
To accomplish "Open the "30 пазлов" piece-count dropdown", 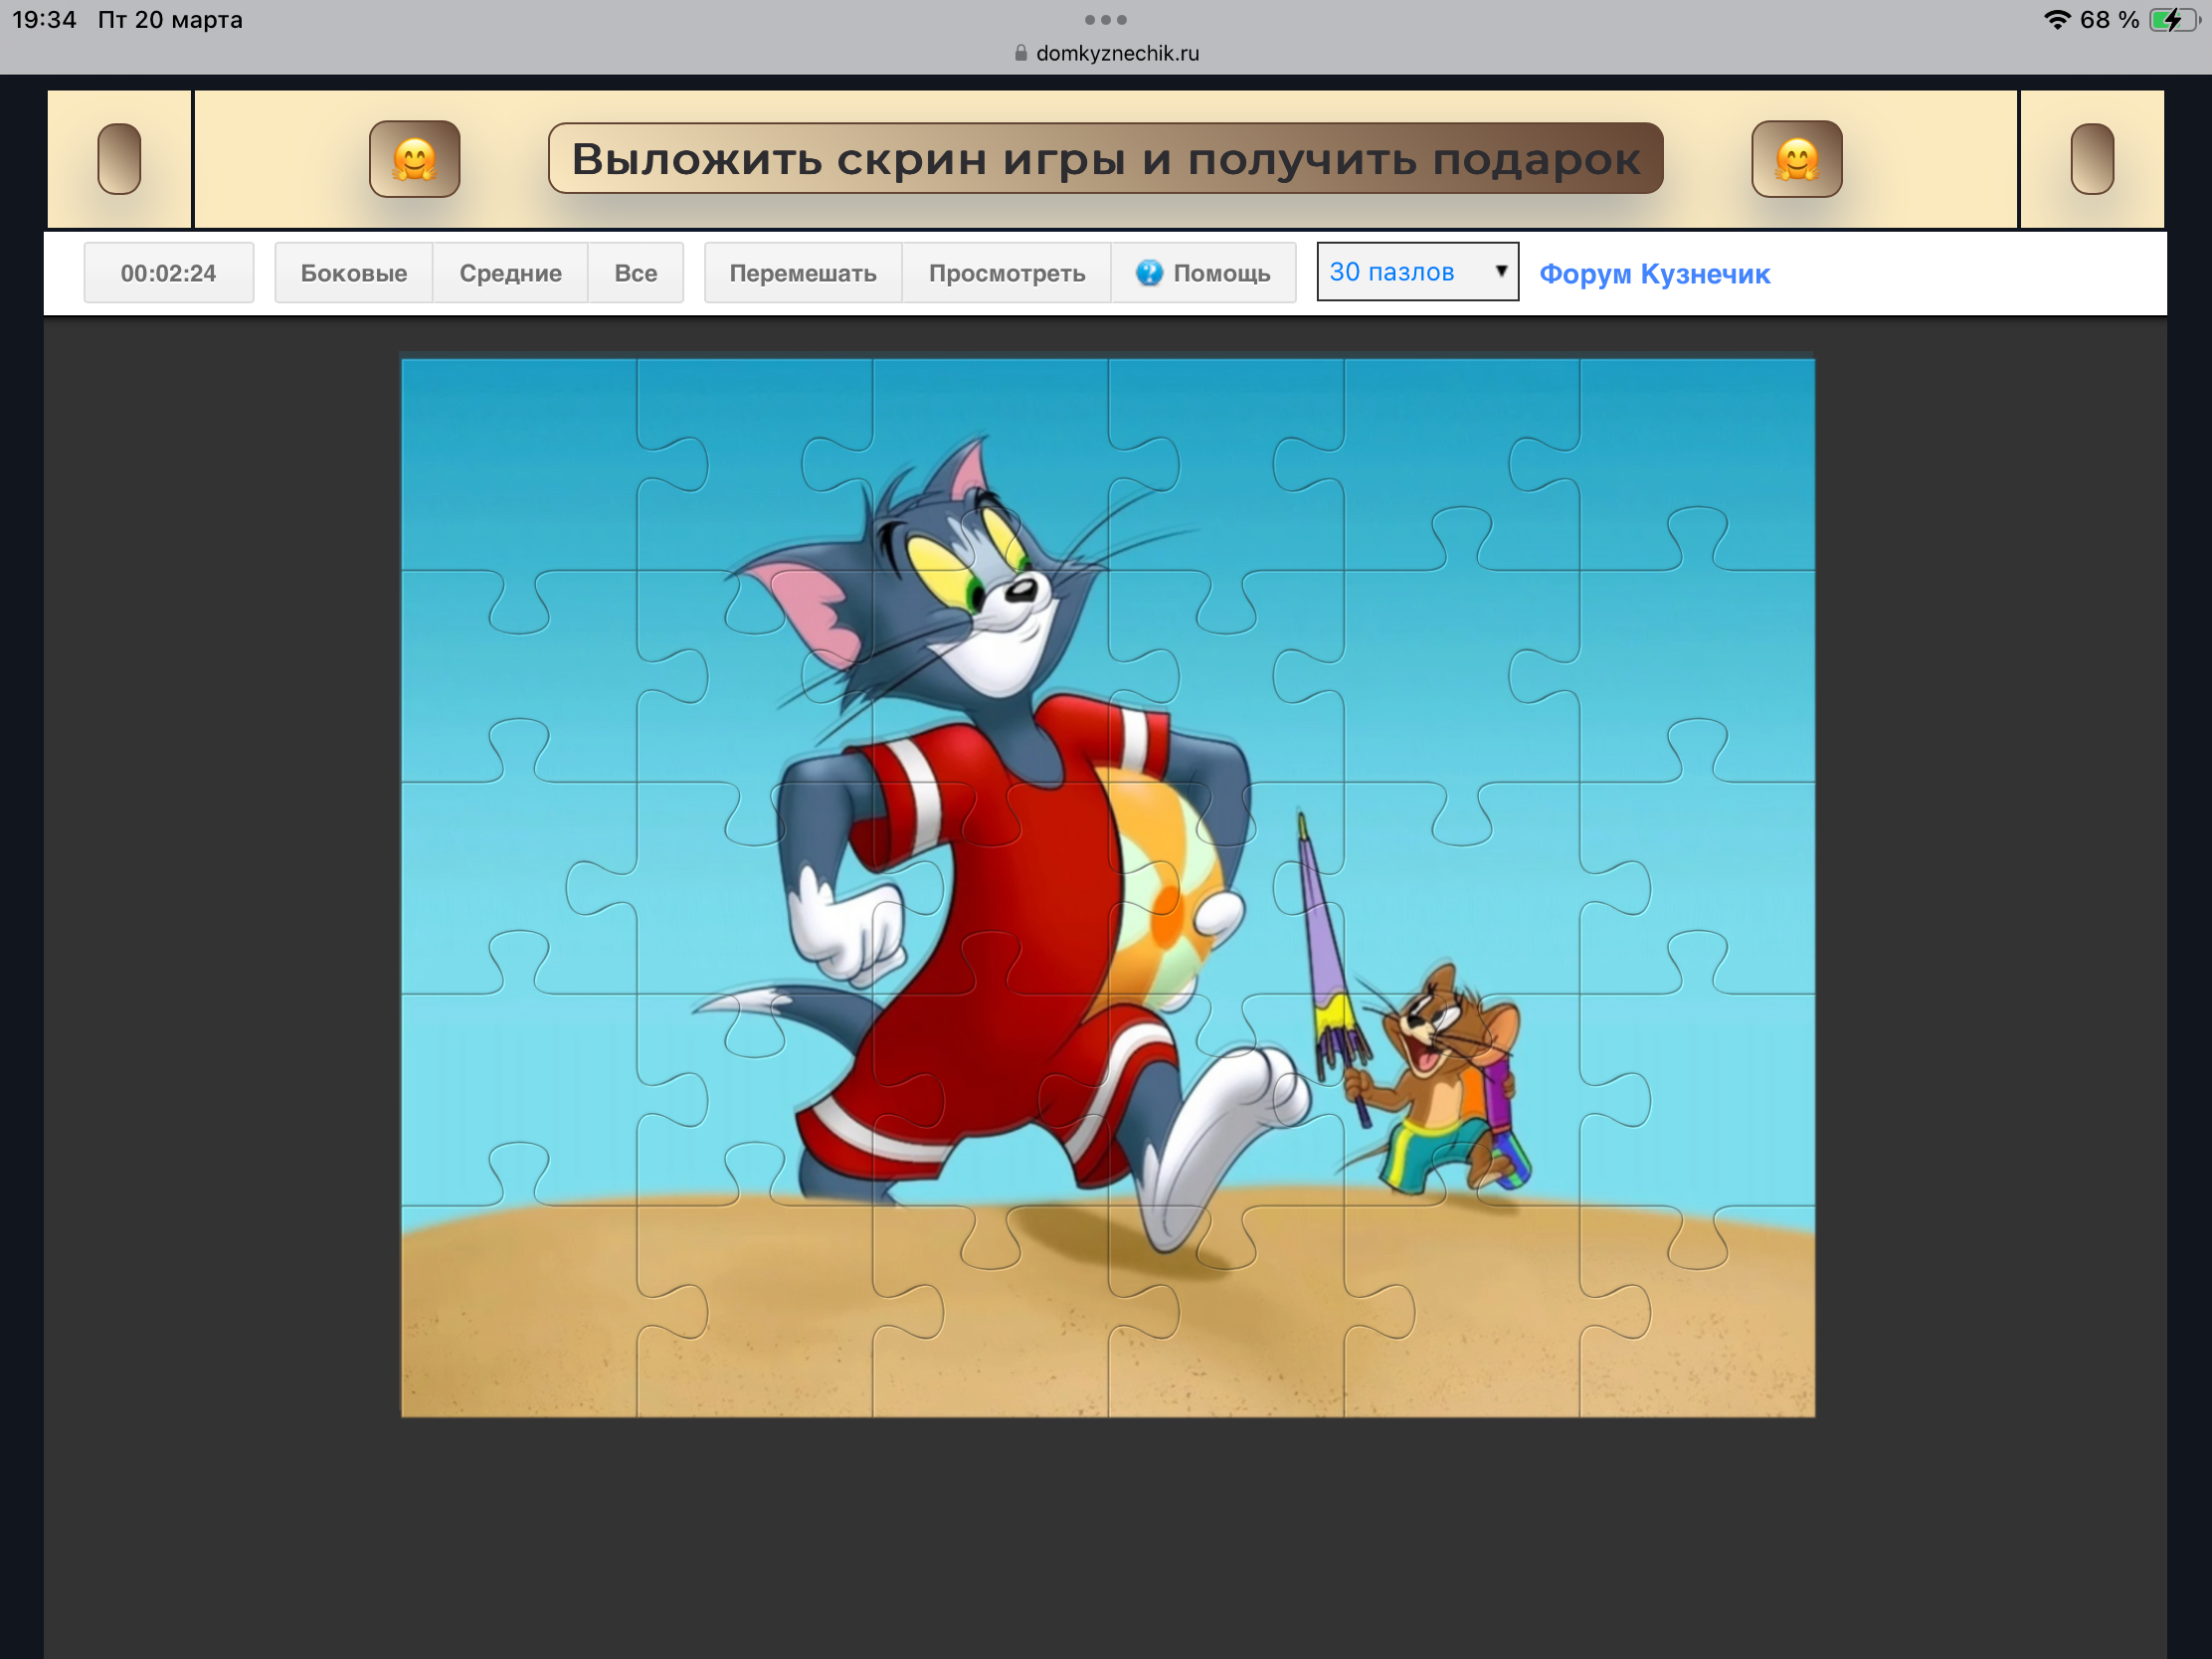I will (x=1408, y=272).
